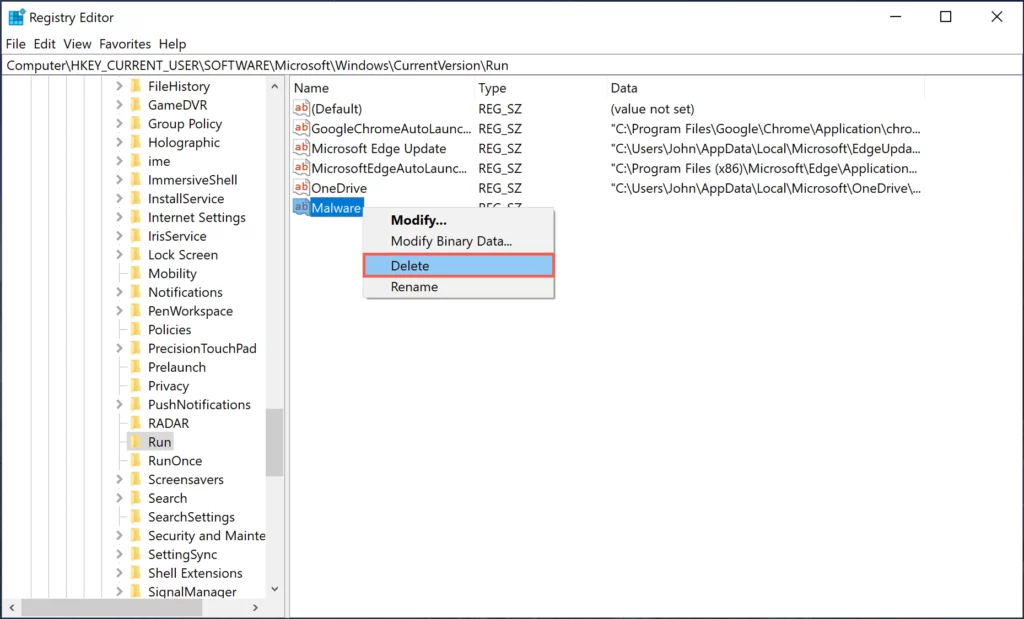Screen dimensions: 1024x619
Task: Click the Registry Editor icon in title bar
Action: [x=16, y=16]
